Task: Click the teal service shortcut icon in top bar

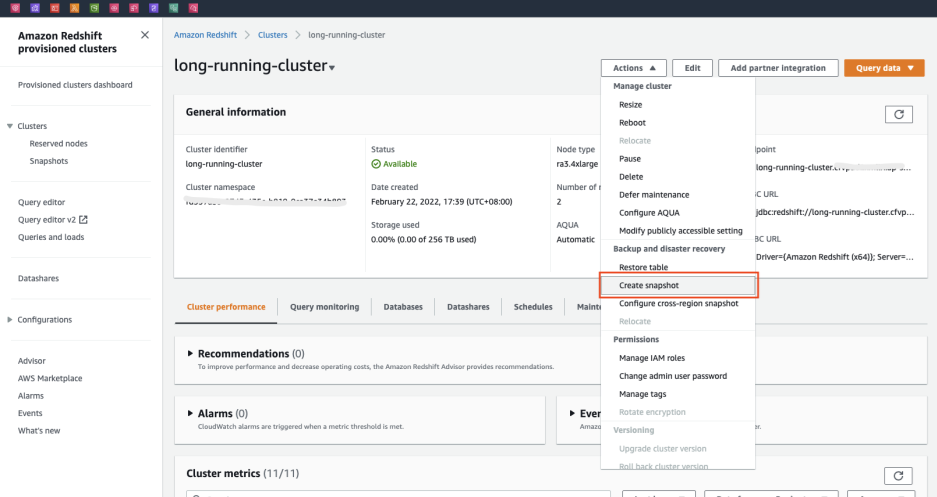Action: click(173, 8)
